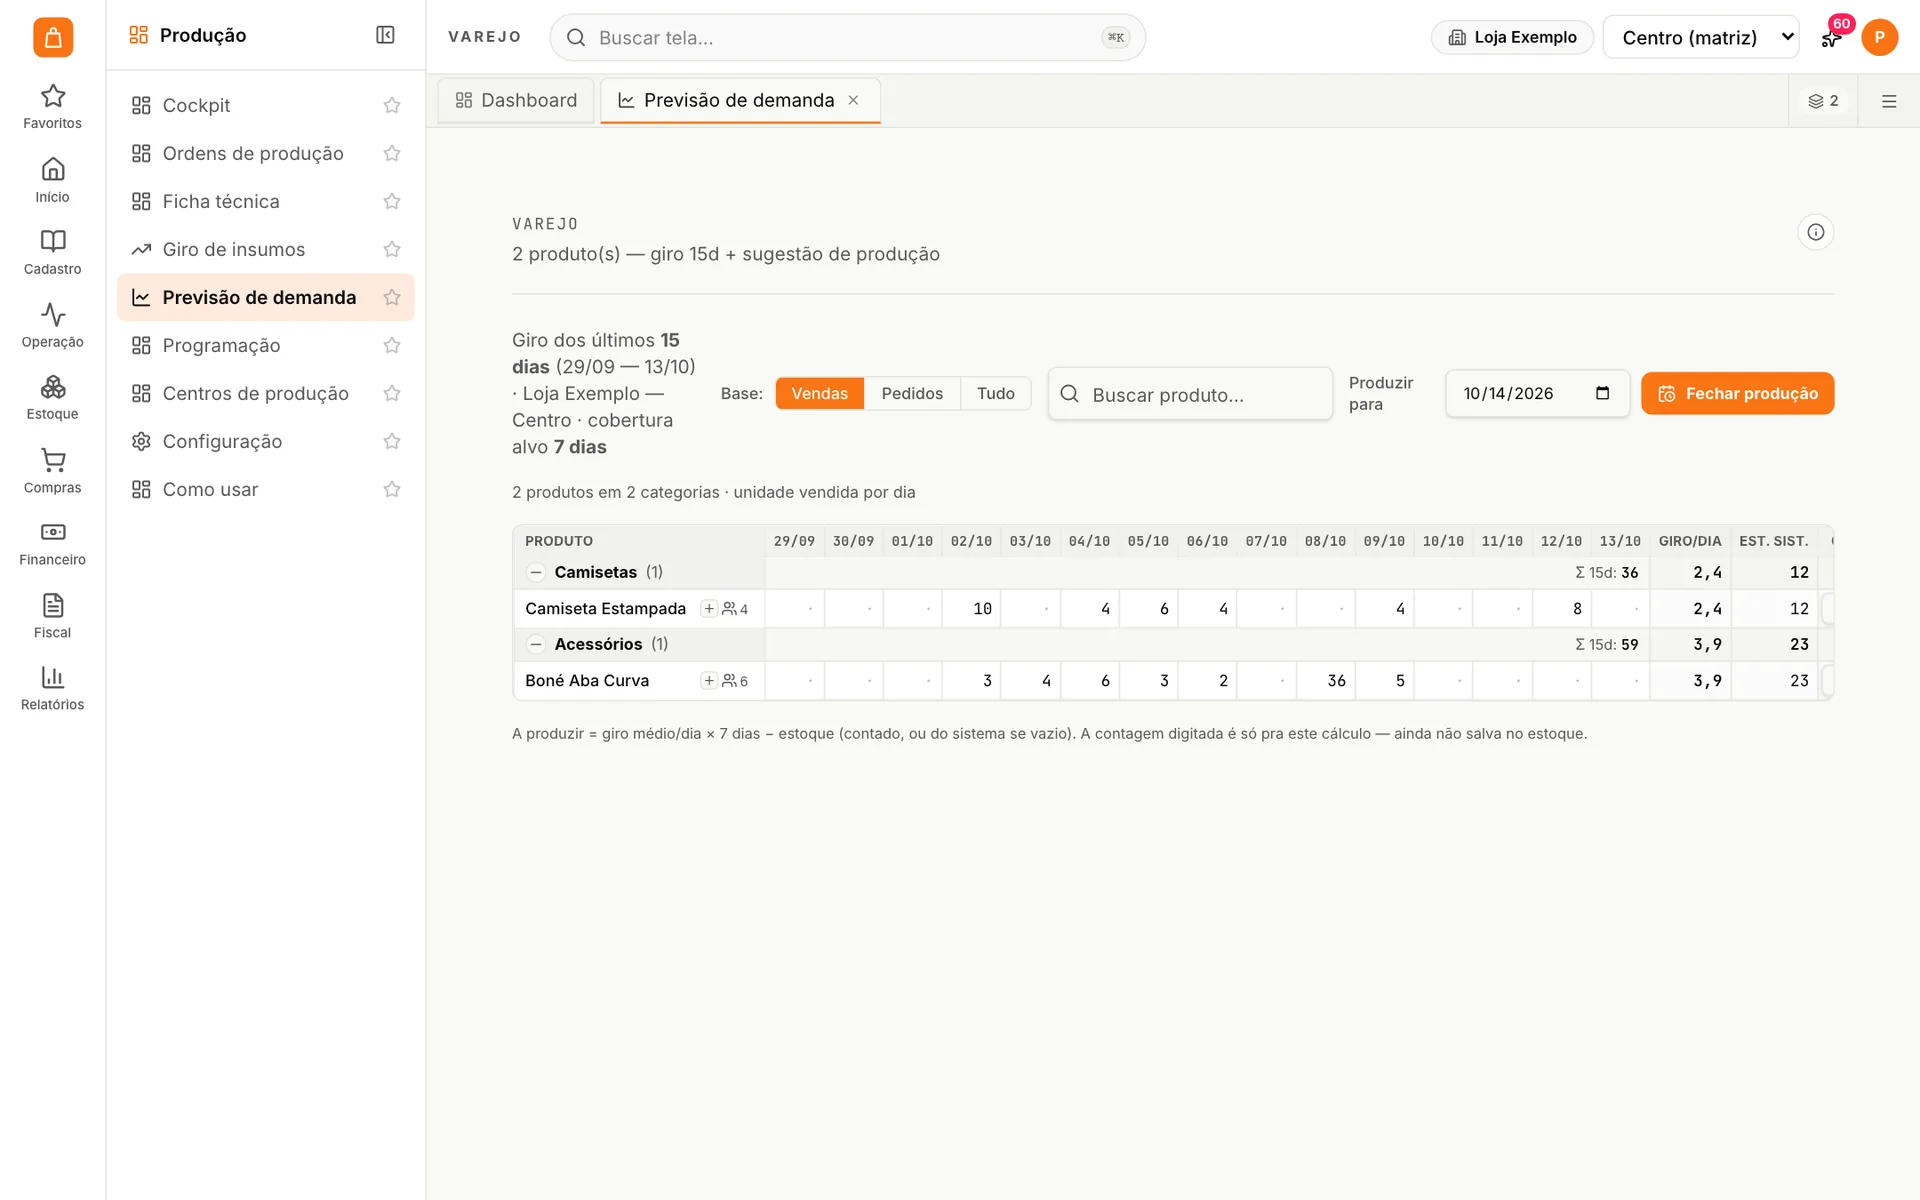The image size is (1920, 1200).
Task: Open Operação activity icon
Action: tap(52, 325)
